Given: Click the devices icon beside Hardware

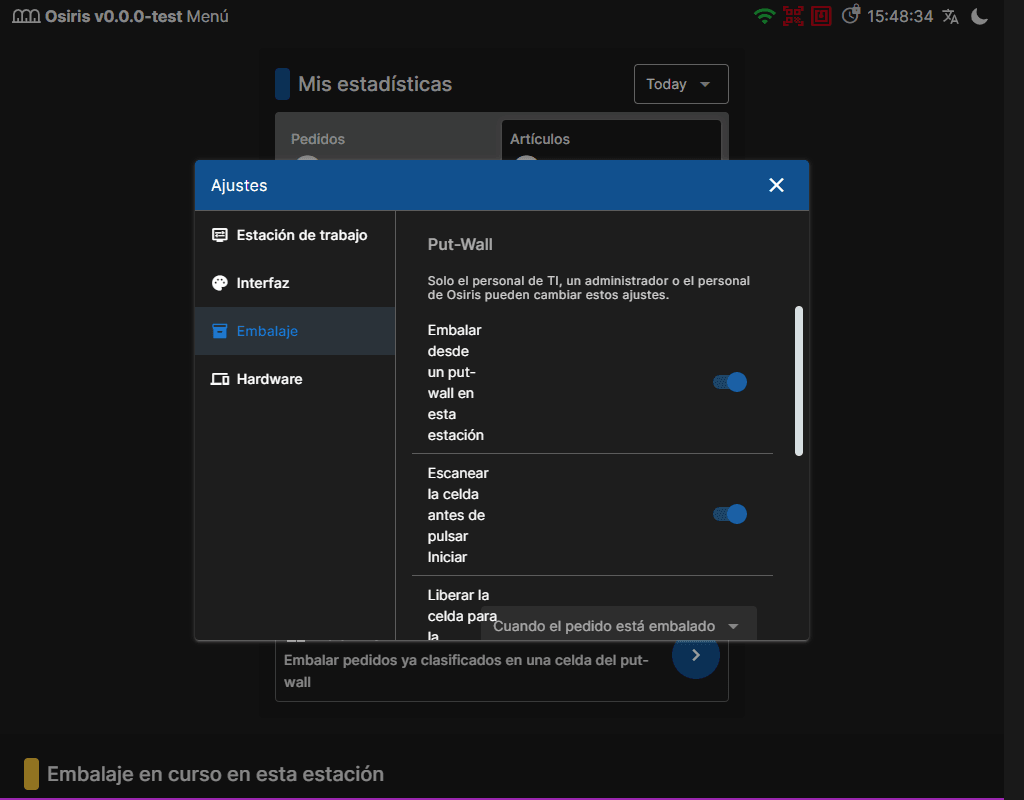Looking at the screenshot, I should pyautogui.click(x=219, y=379).
